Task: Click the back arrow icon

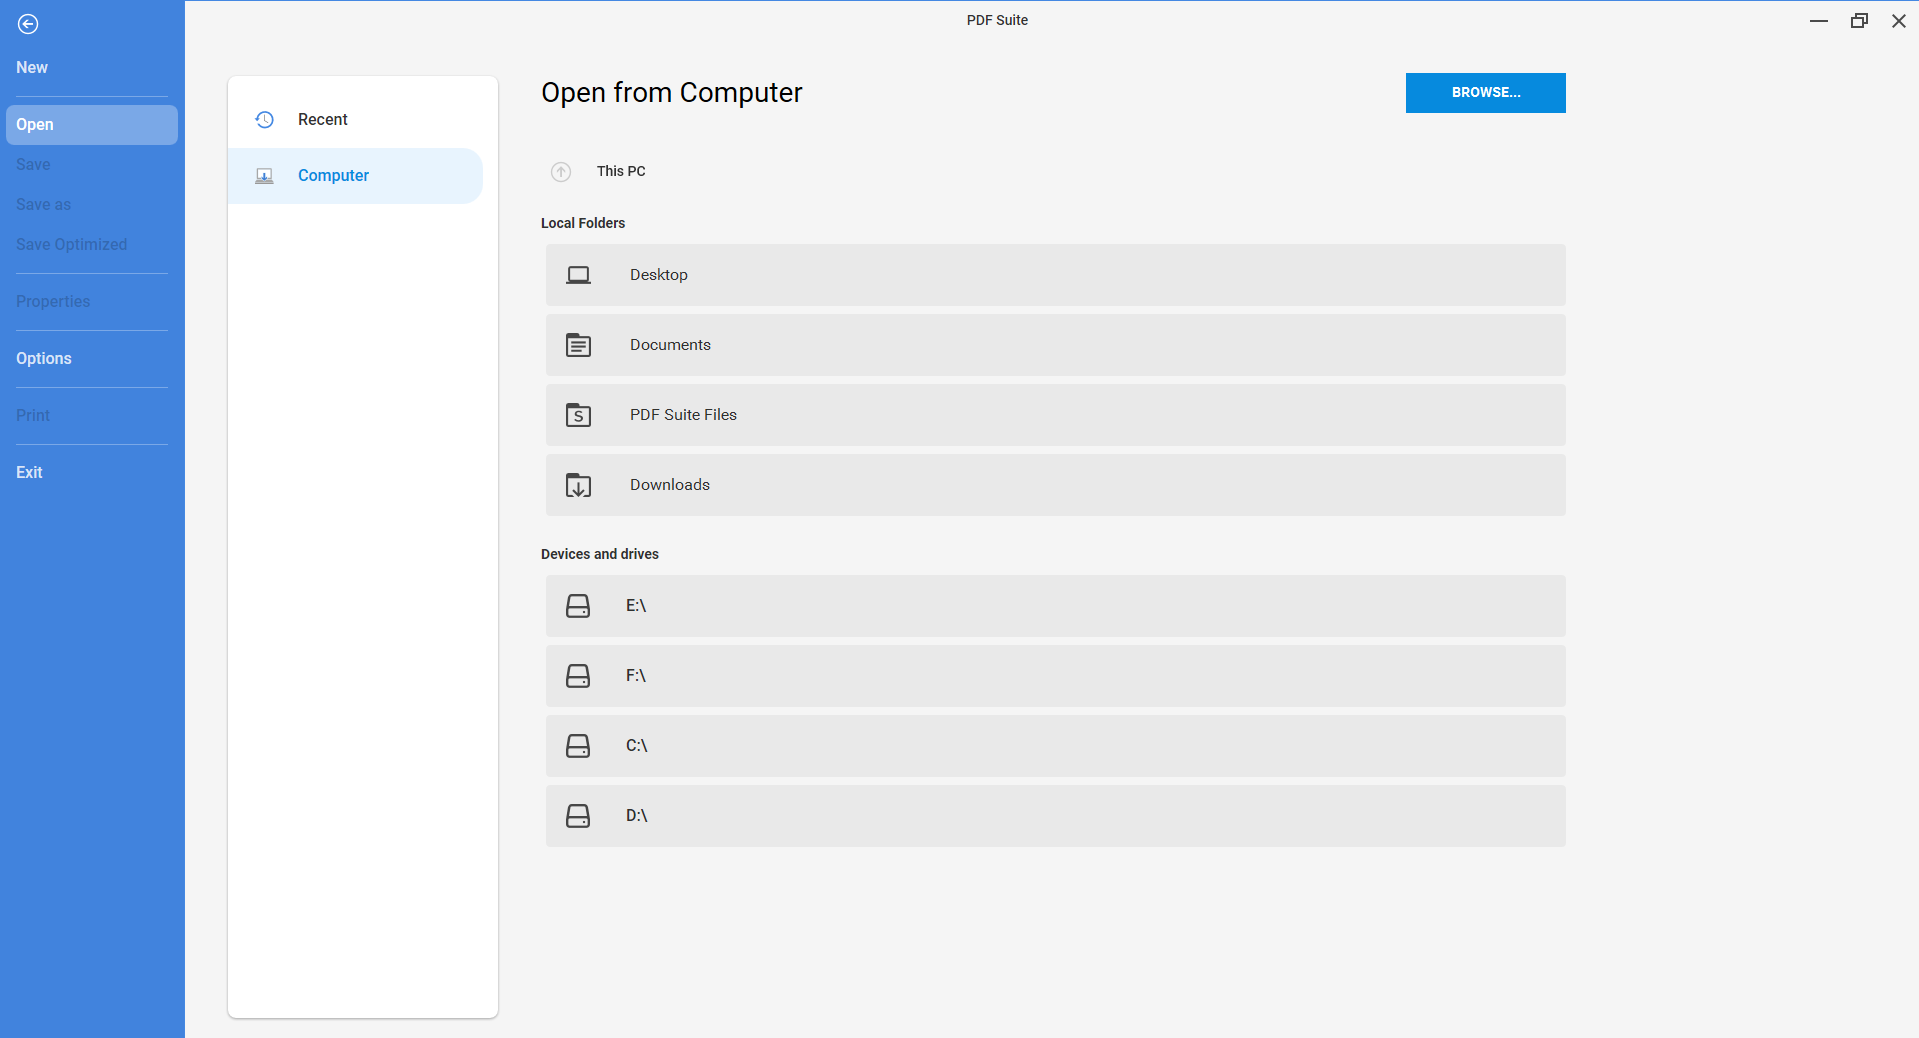Action: coord(28,24)
